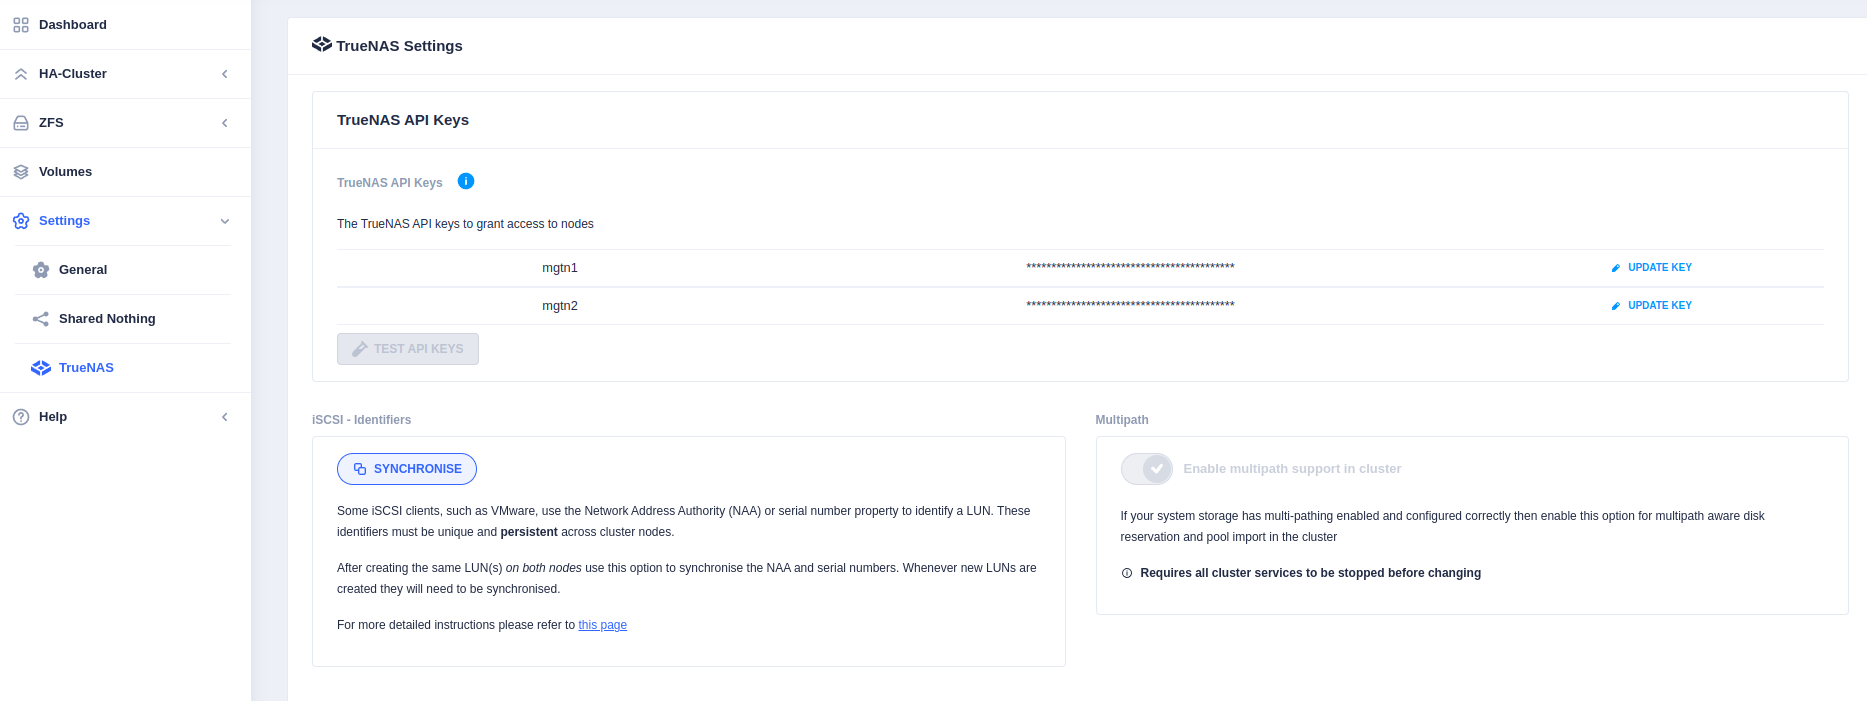This screenshot has width=1867, height=701.
Task: Toggle multipath support in cluster switch
Action: pyautogui.click(x=1146, y=469)
